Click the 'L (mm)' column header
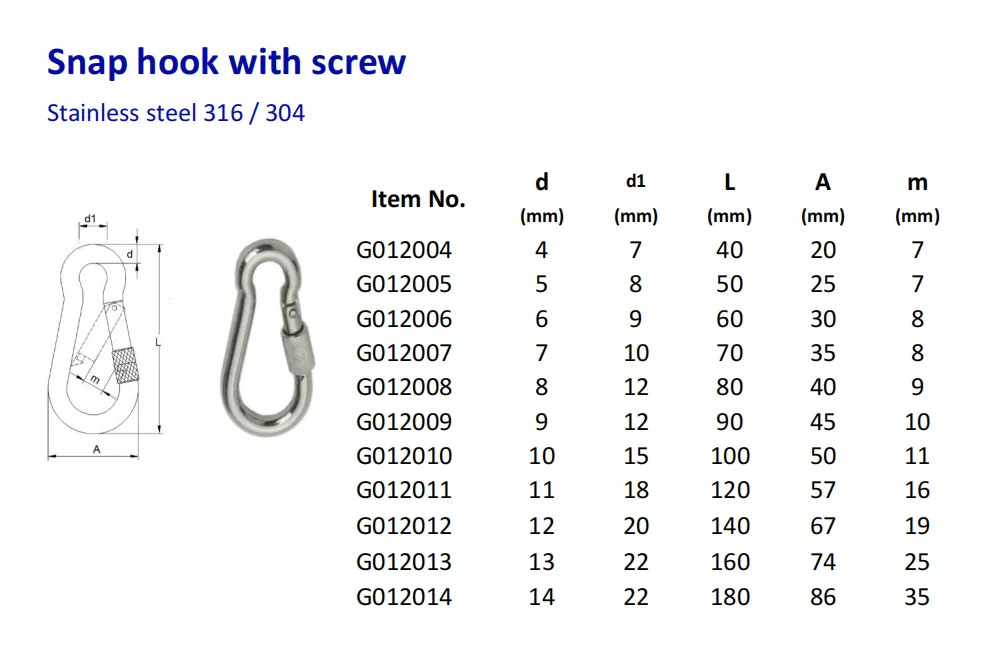 point(730,198)
